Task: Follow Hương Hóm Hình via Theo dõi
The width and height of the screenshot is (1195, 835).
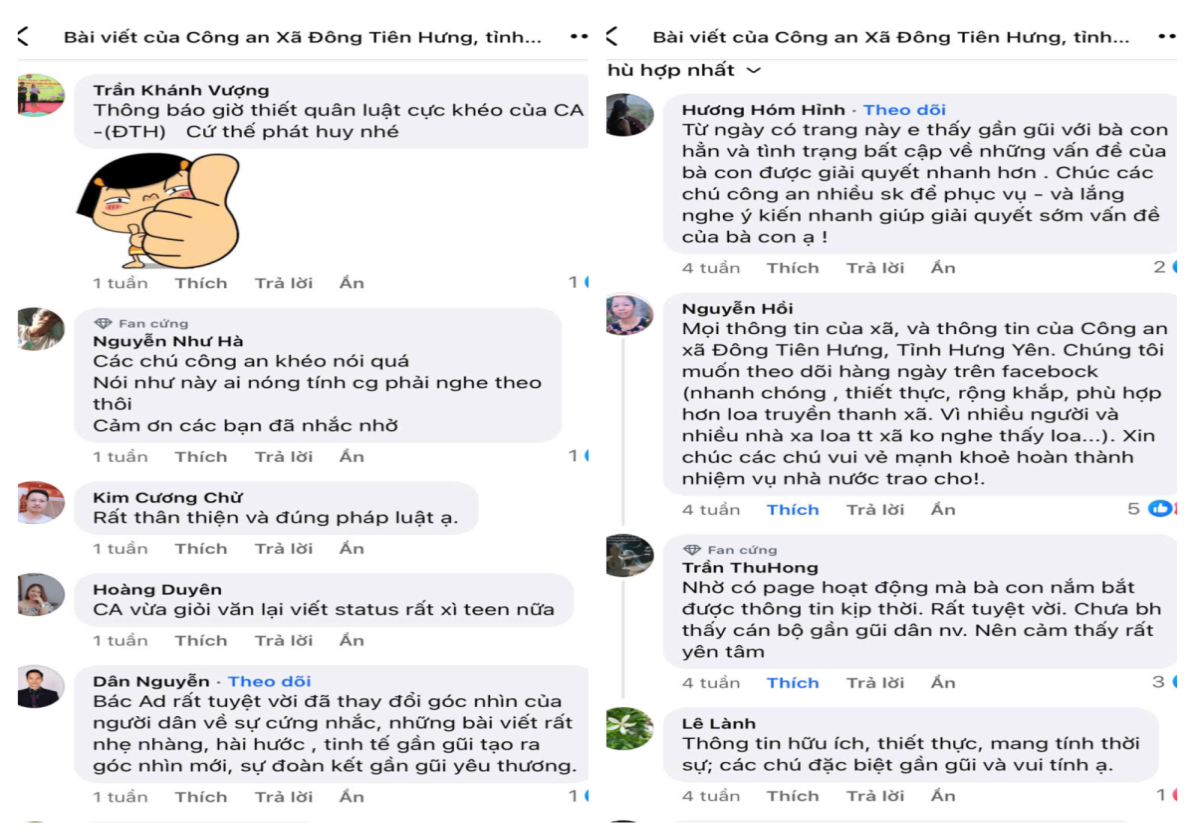Action: point(904,110)
